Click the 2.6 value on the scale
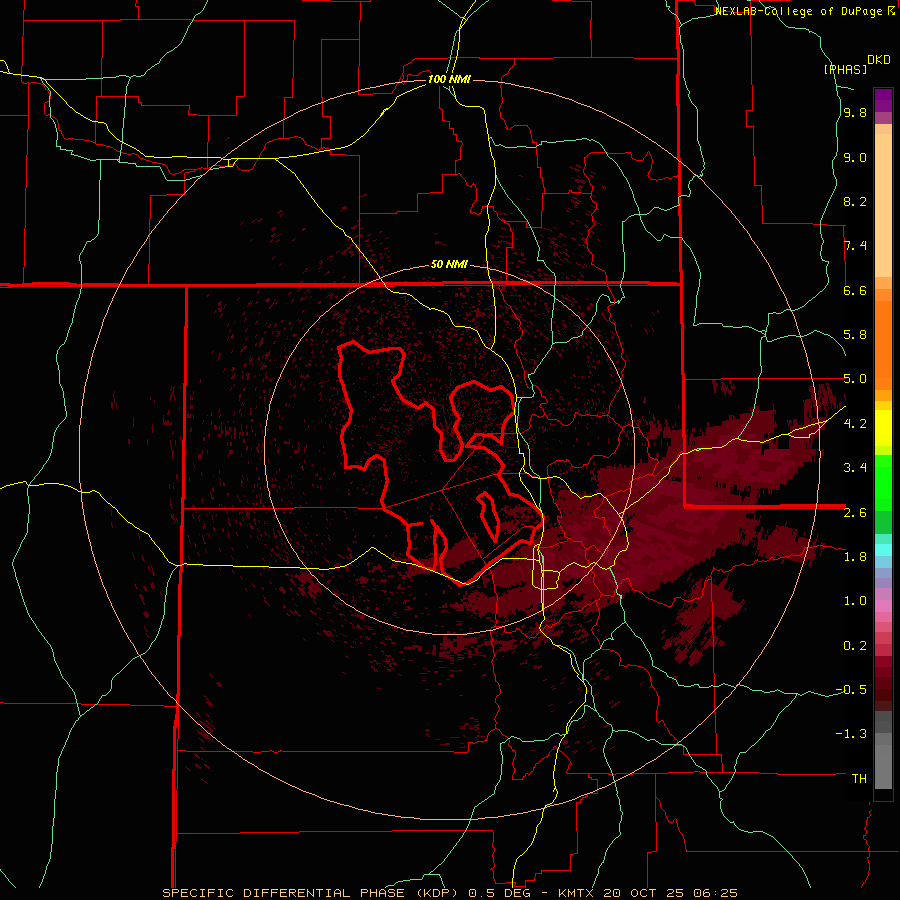Screen dimensions: 900x900 (x=855, y=513)
